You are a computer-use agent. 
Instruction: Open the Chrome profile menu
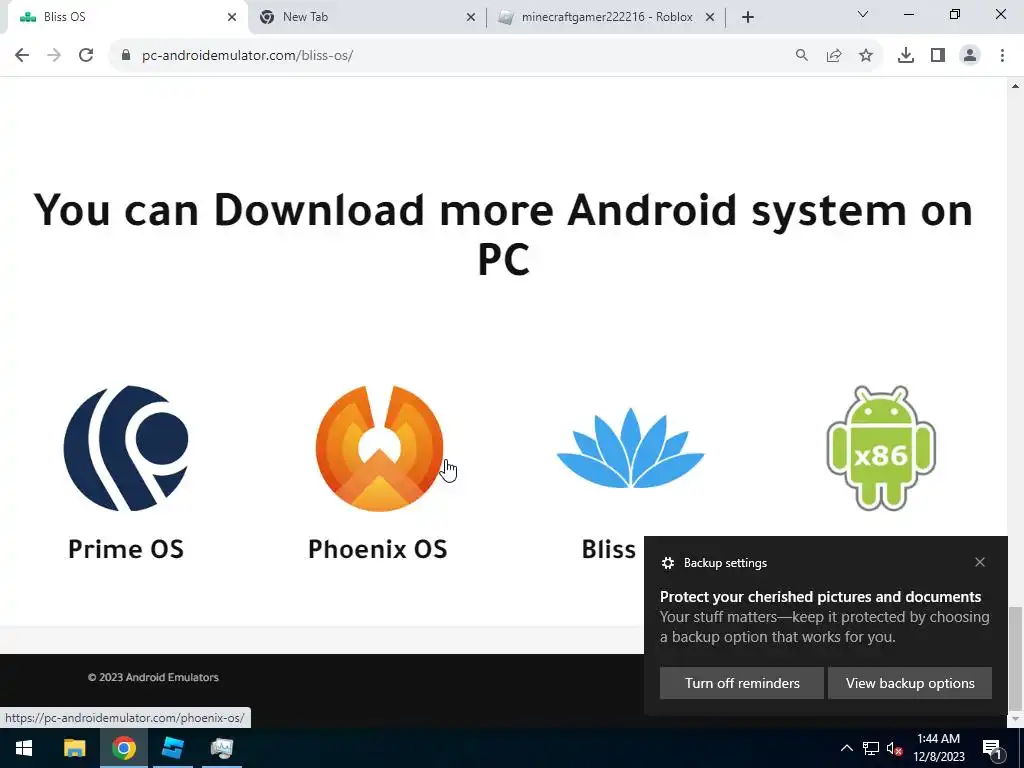pos(970,56)
